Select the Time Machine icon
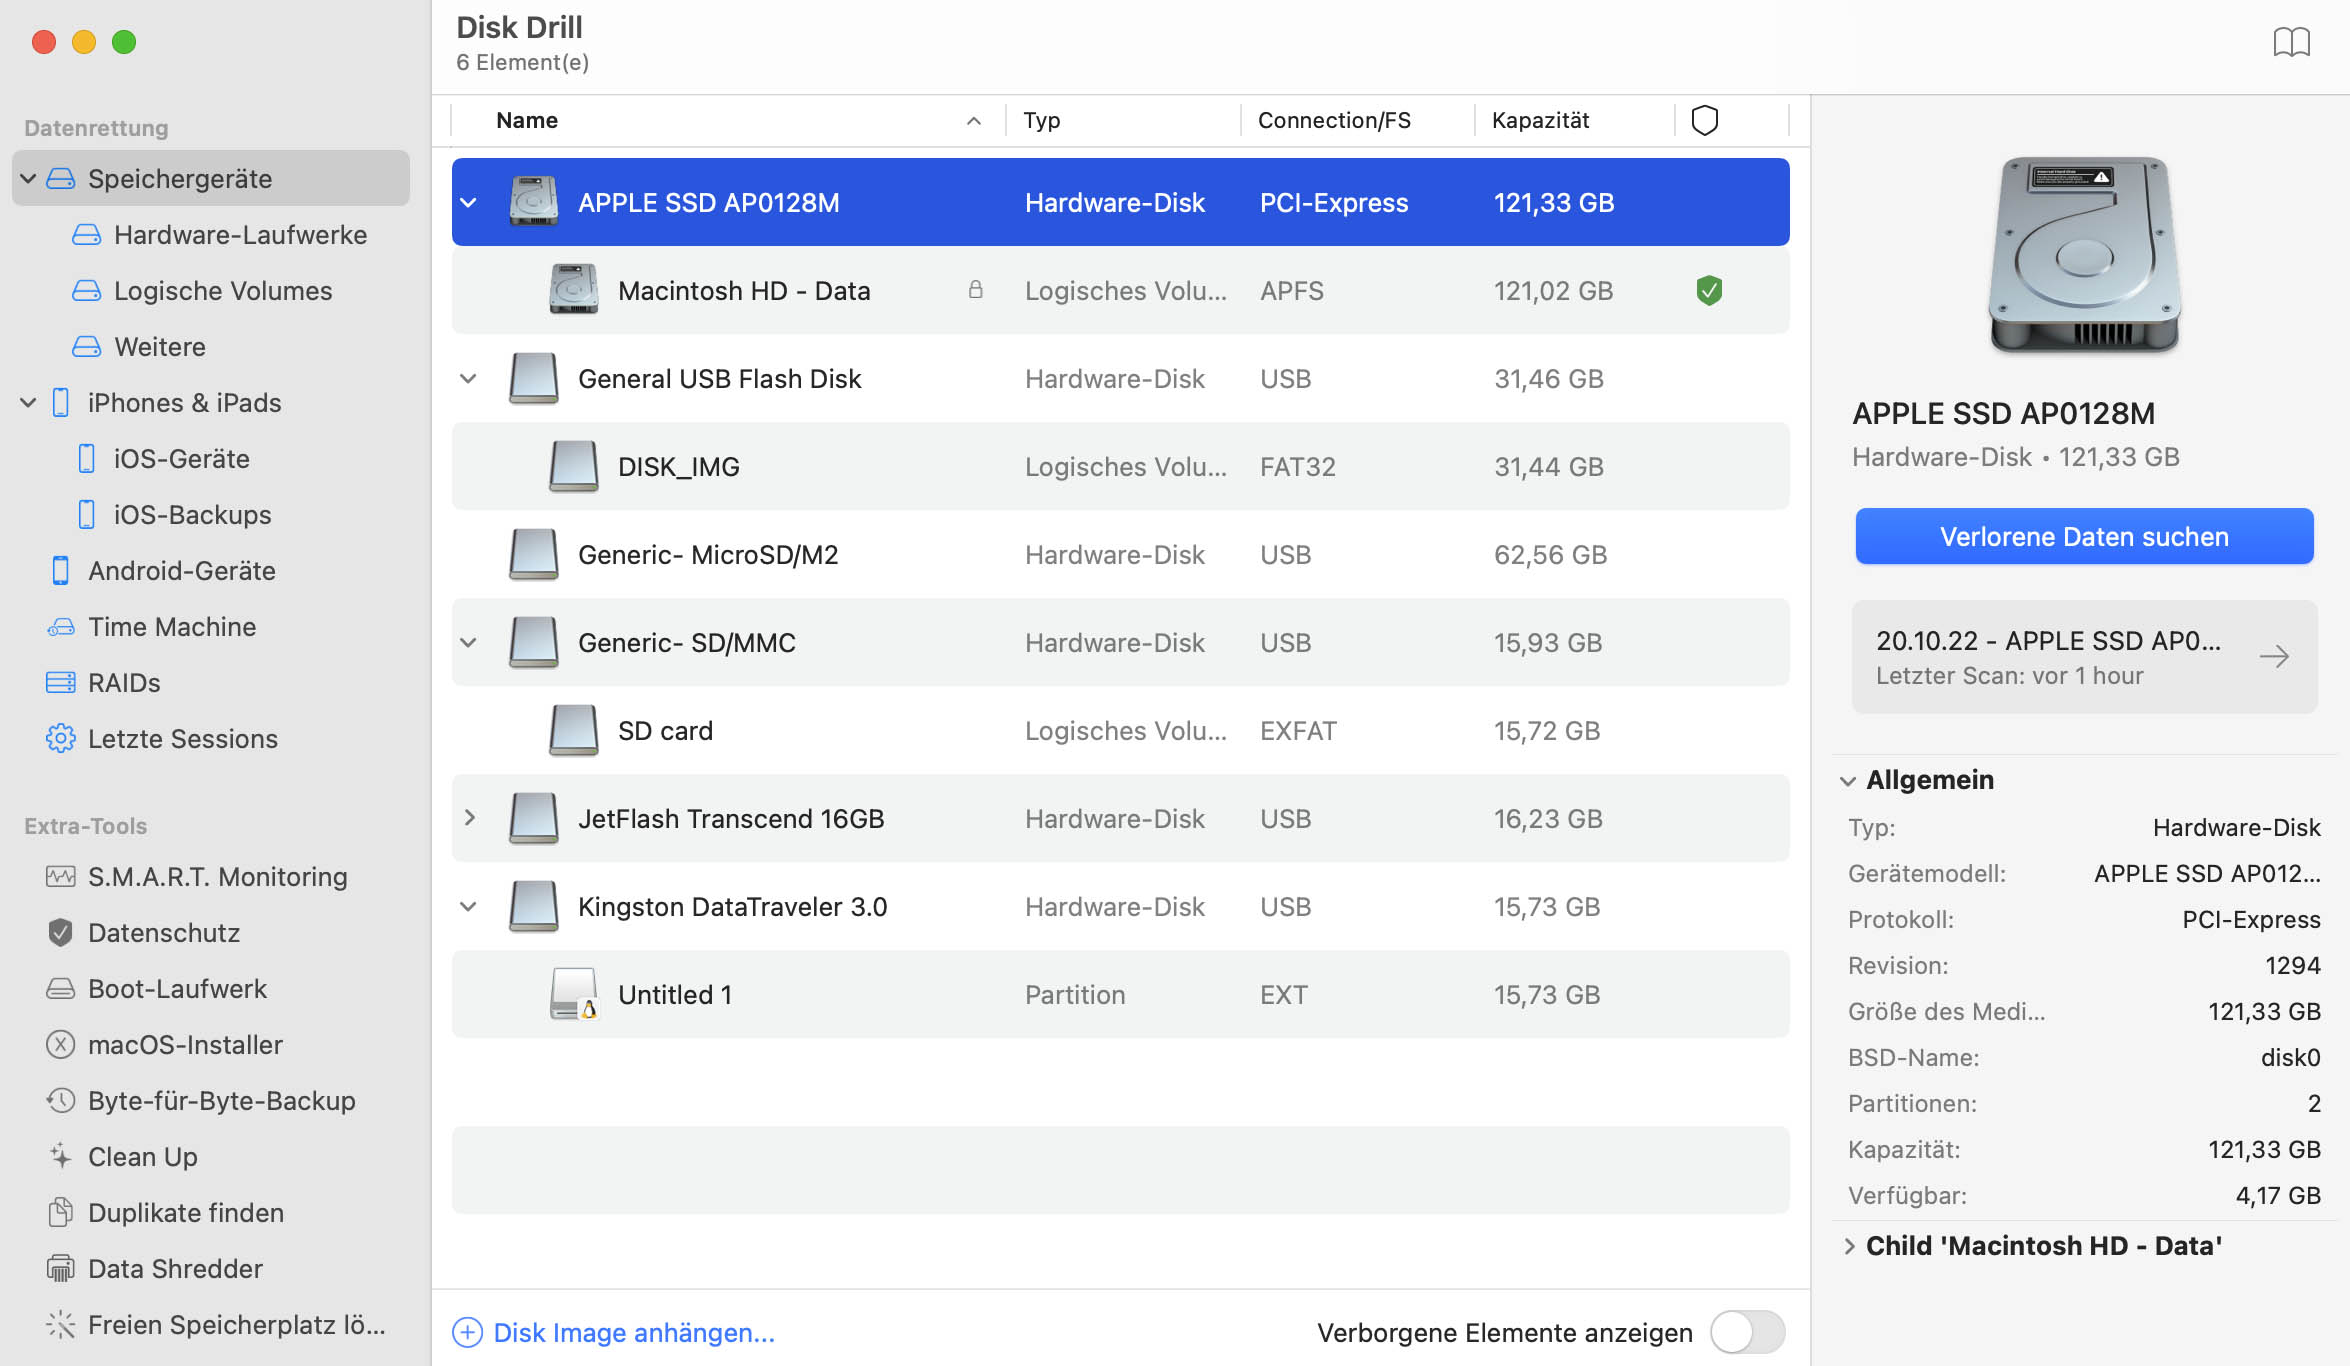The image size is (2350, 1366). pyautogui.click(x=59, y=624)
